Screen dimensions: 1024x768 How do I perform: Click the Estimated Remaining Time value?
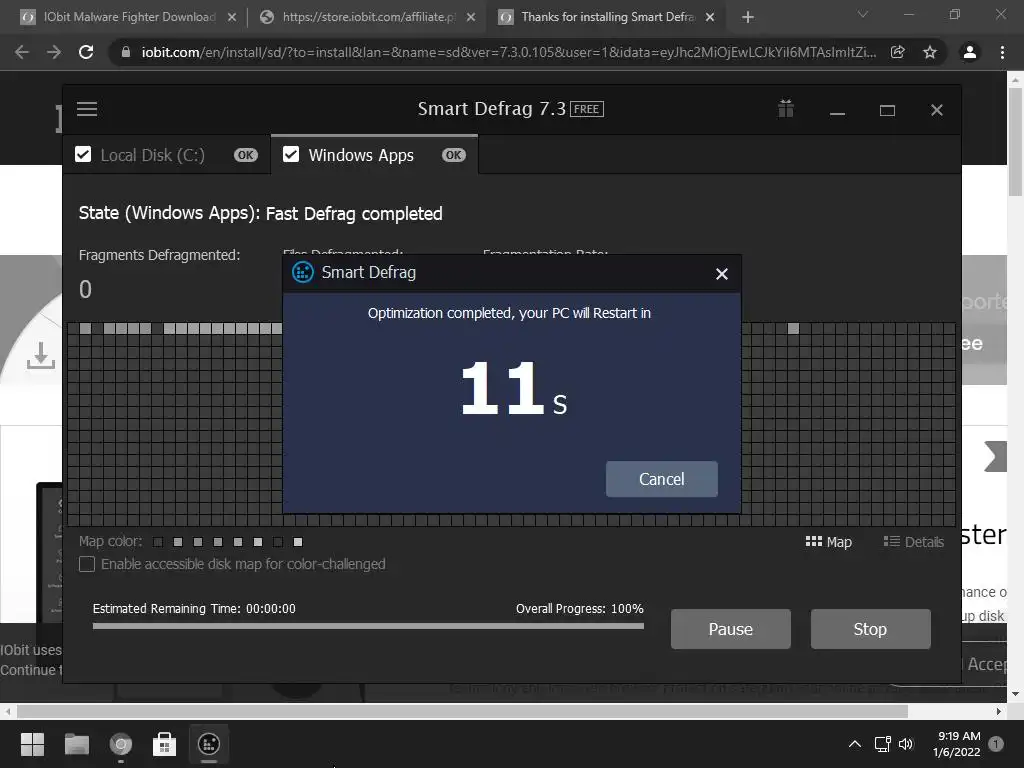(270, 609)
